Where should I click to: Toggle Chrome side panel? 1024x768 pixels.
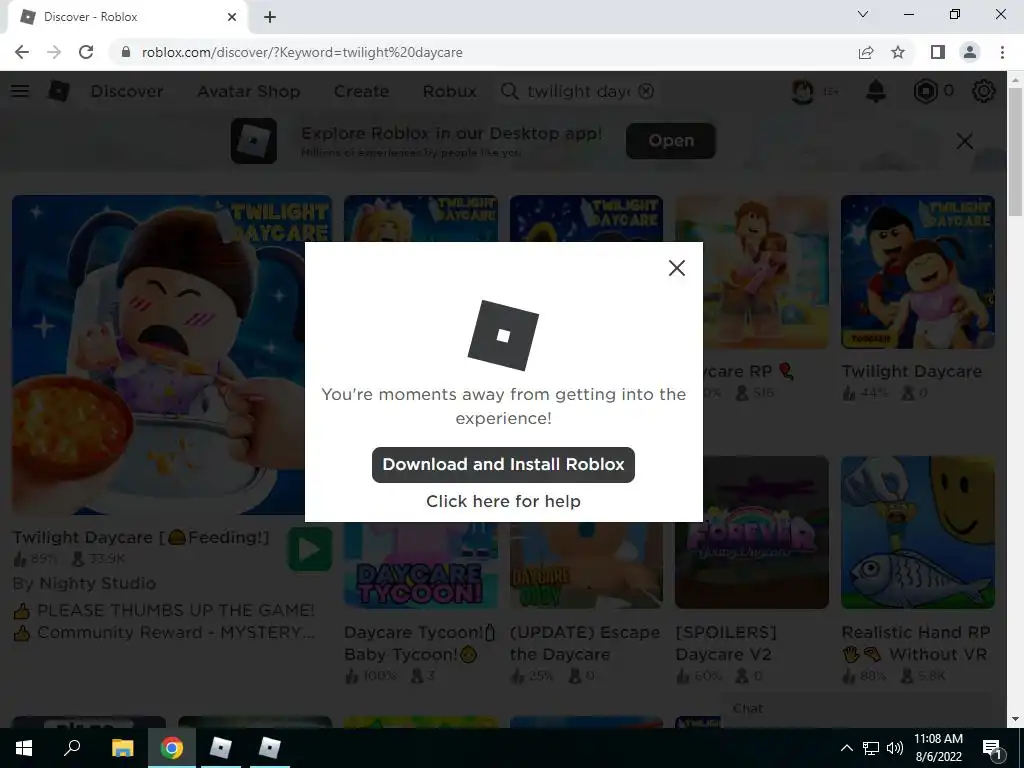coord(938,52)
